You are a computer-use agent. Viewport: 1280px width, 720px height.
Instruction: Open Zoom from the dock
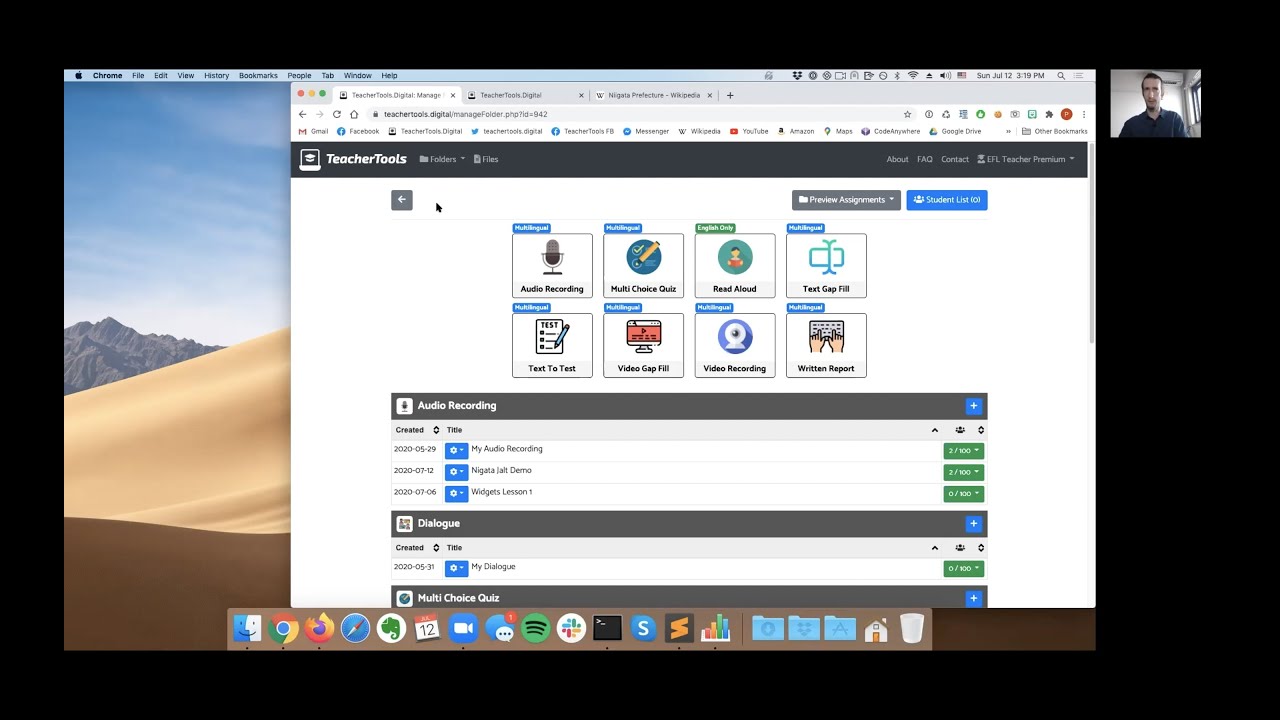[x=463, y=628]
